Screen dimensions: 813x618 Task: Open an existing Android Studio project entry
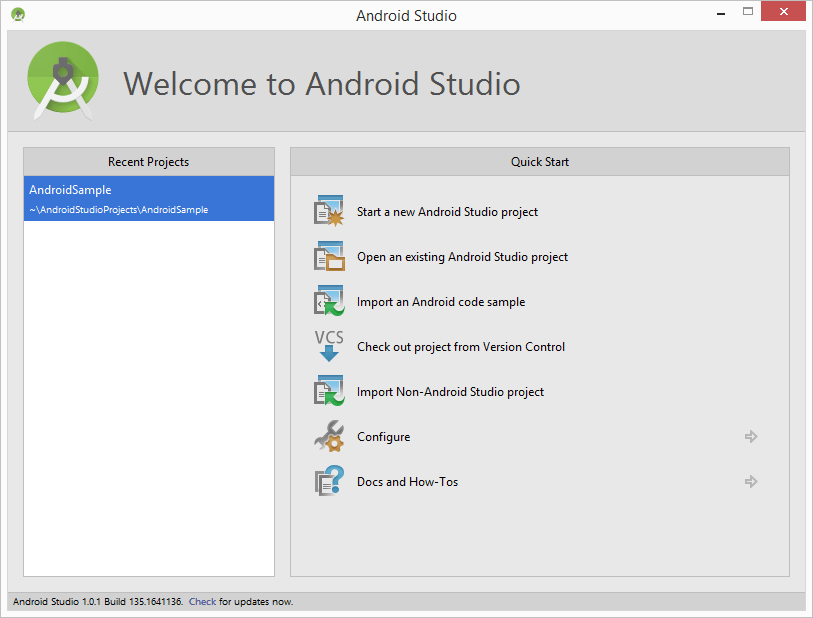[462, 256]
